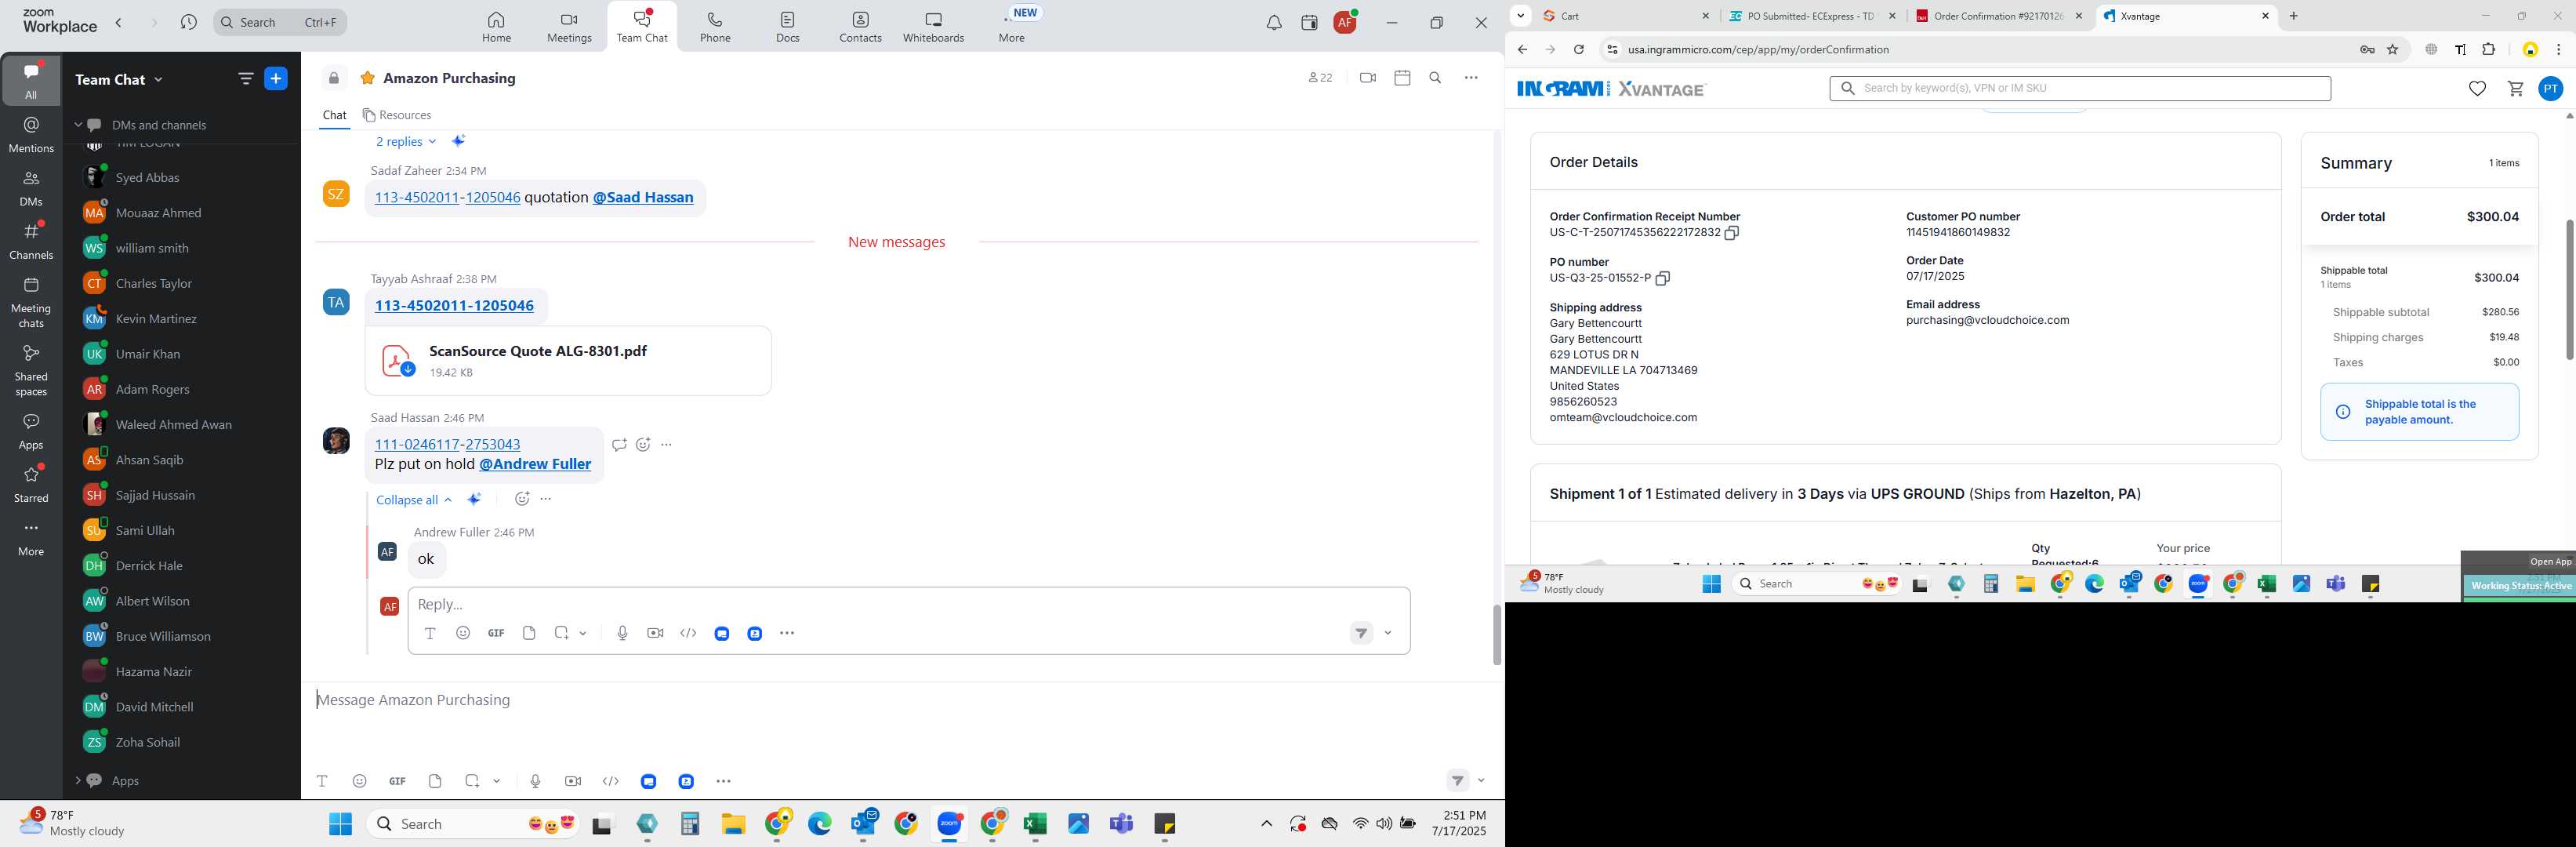The height and width of the screenshot is (847, 2576).
Task: Open send options dropdown in reply box
Action: tap(1388, 633)
